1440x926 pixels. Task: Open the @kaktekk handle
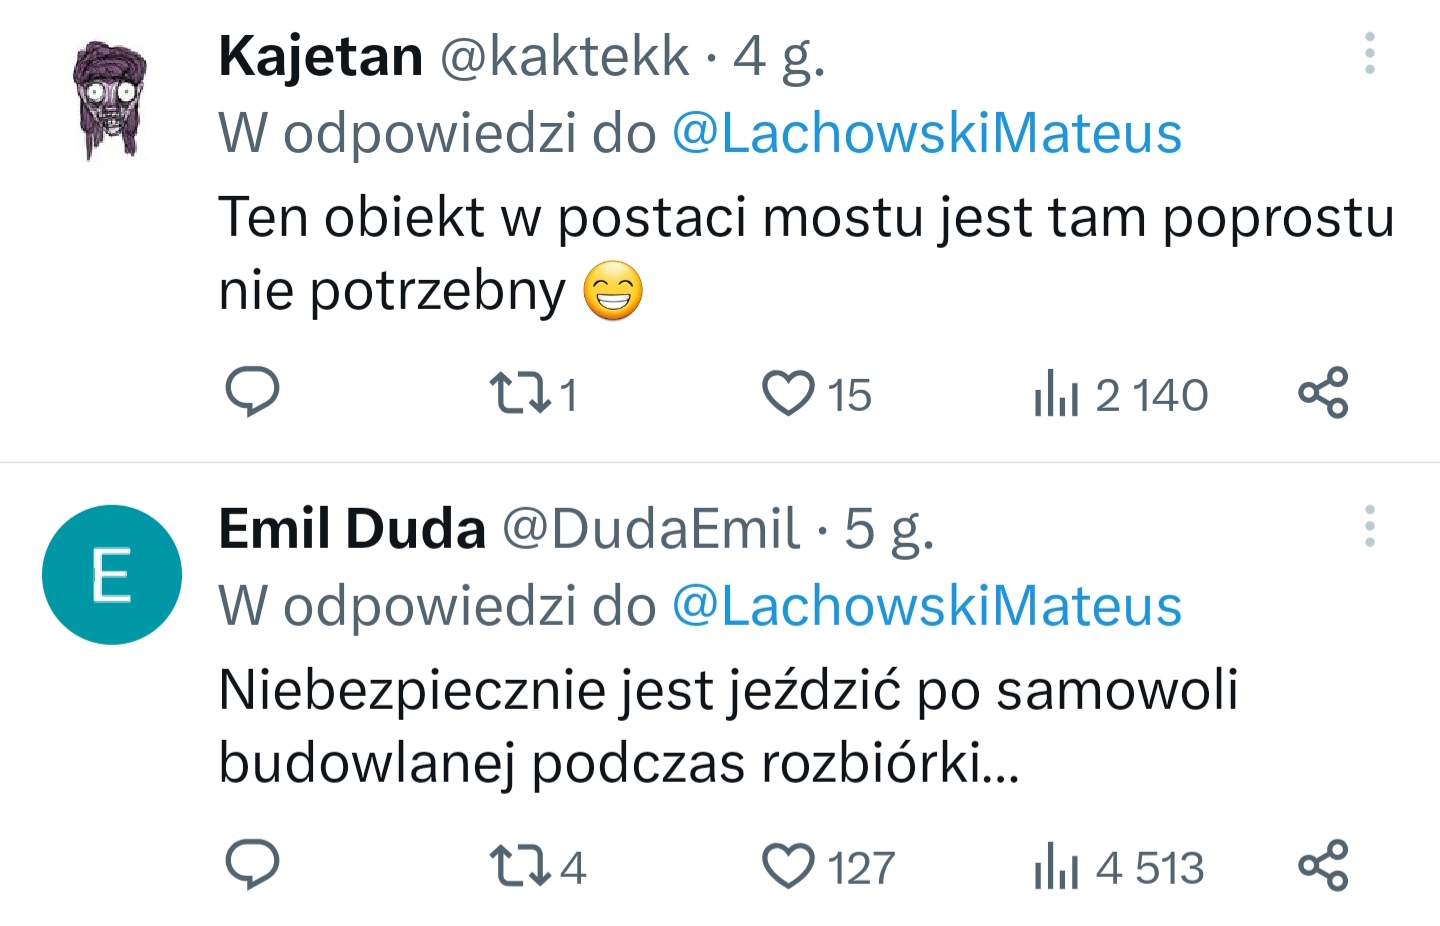click(565, 56)
